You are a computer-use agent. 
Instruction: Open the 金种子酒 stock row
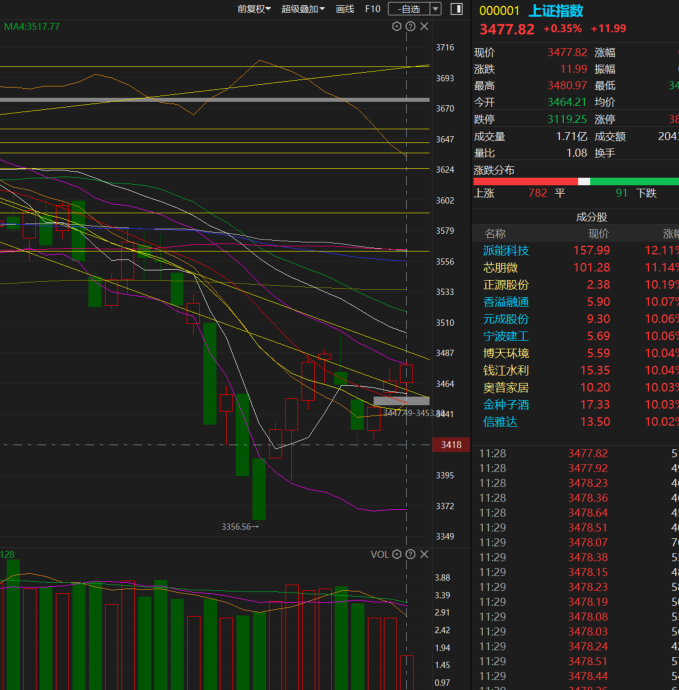[576, 405]
